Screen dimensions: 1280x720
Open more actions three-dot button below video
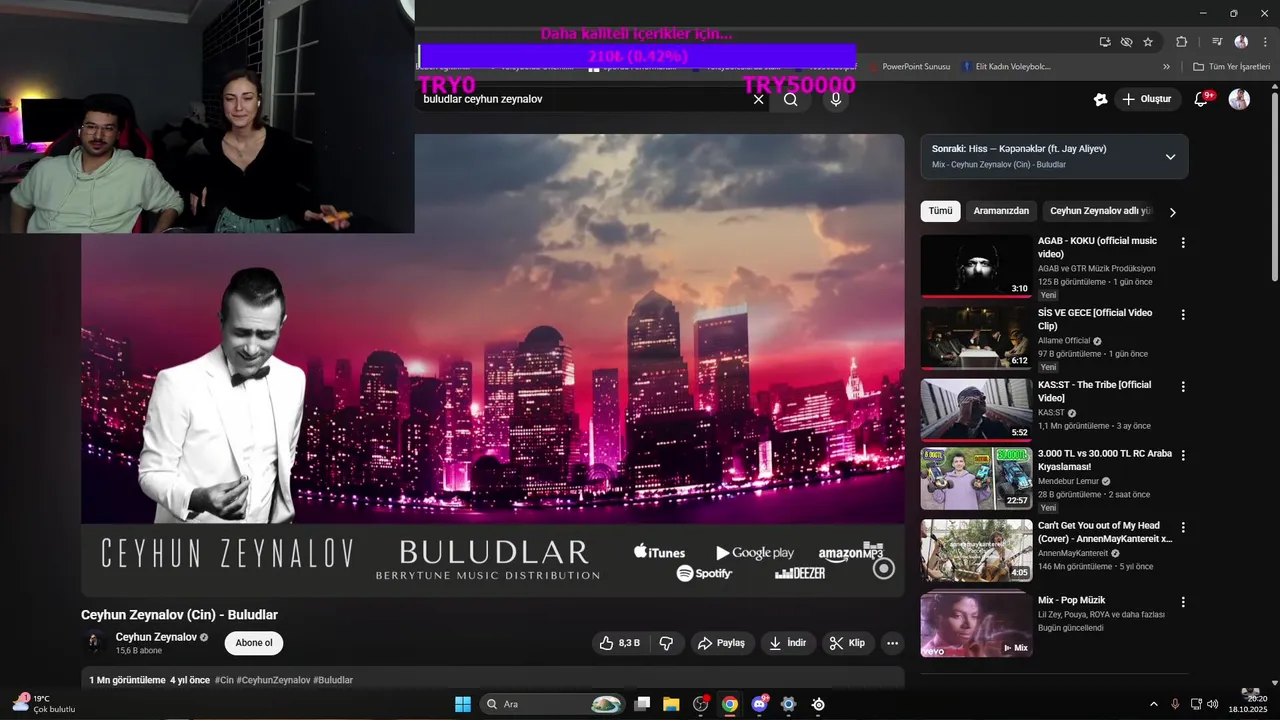tap(893, 643)
